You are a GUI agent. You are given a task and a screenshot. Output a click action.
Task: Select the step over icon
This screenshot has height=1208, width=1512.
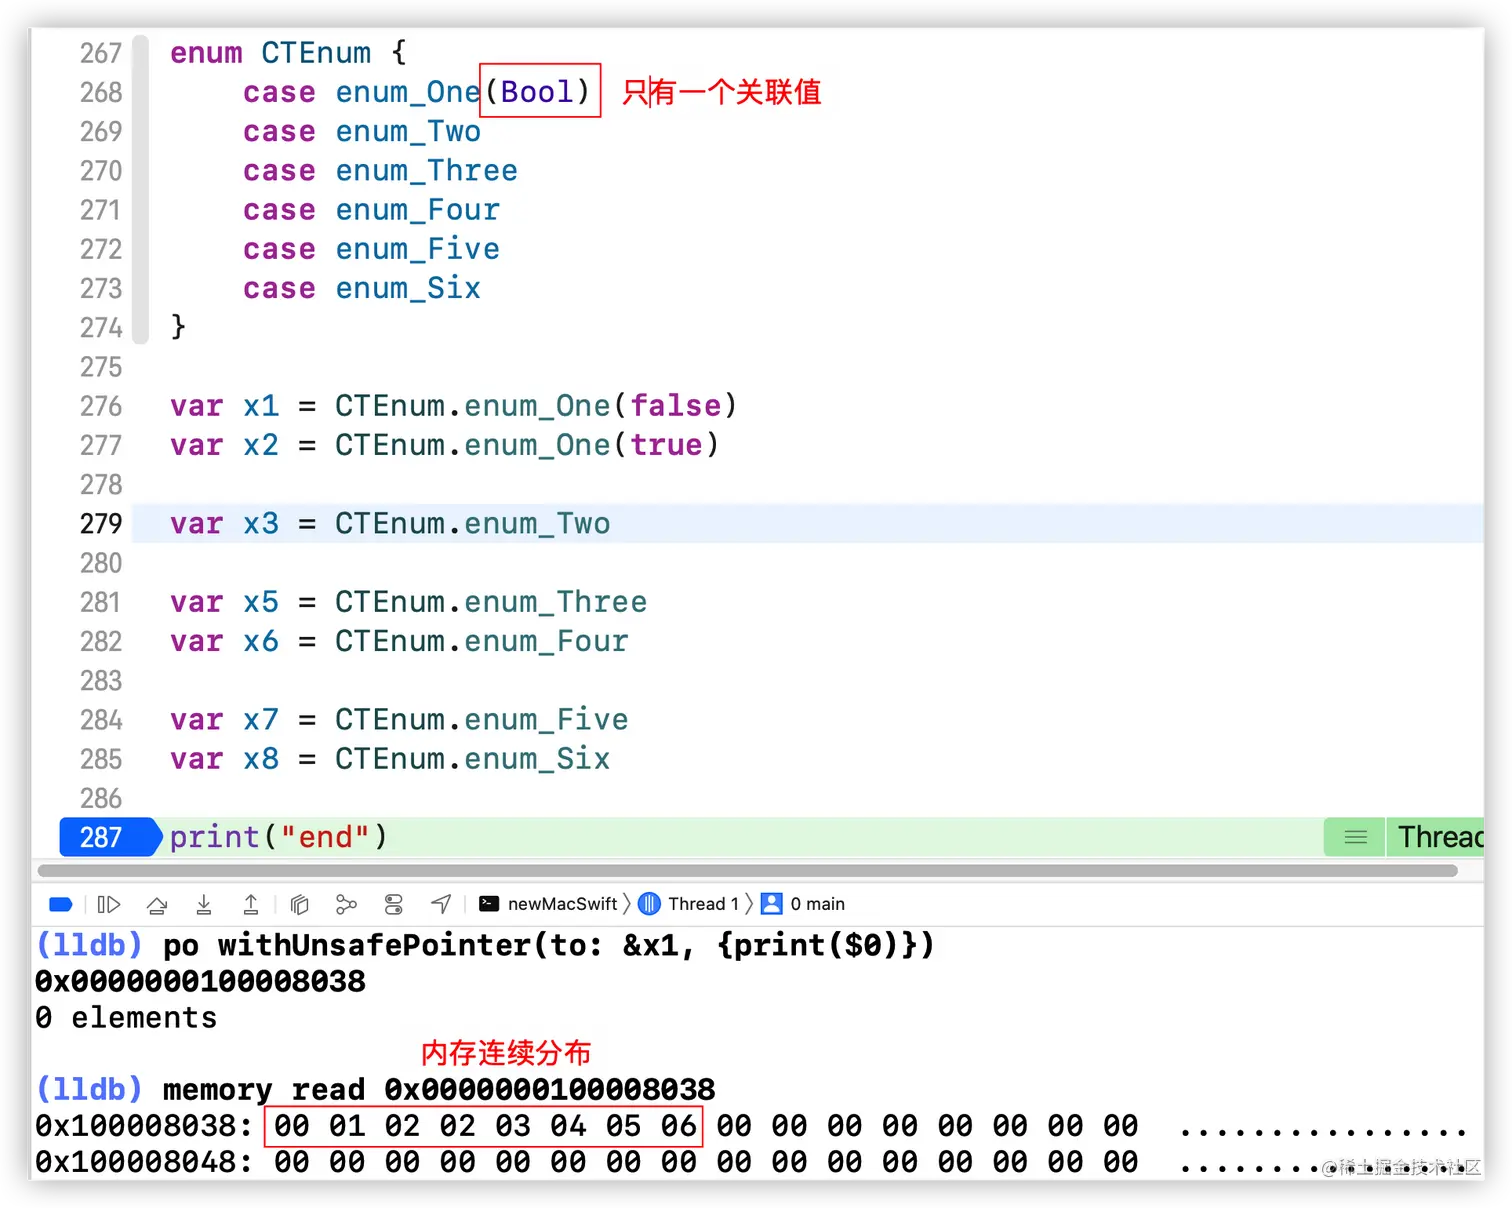[157, 903]
